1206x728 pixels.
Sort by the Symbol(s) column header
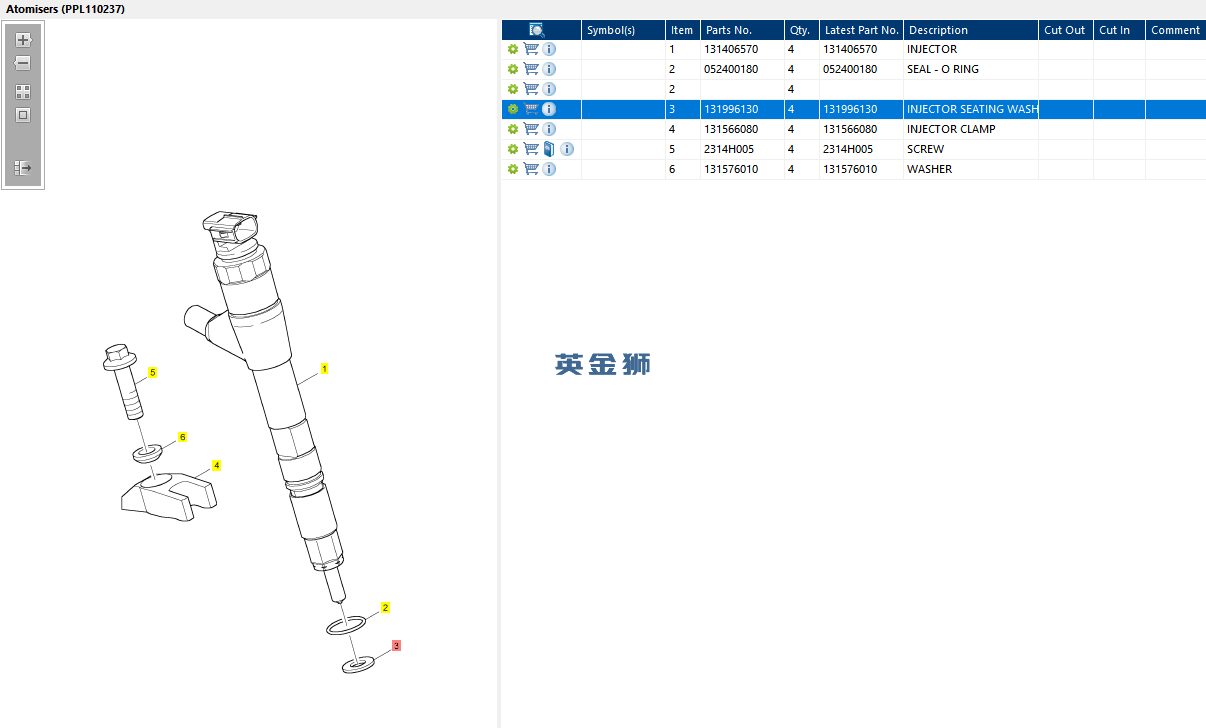pos(623,30)
